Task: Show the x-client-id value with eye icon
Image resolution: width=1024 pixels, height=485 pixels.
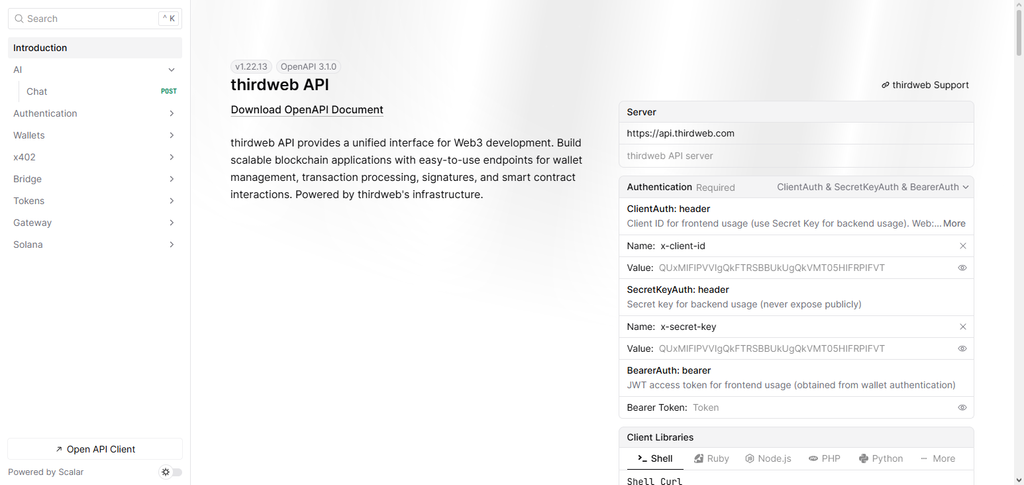Action: (x=962, y=268)
